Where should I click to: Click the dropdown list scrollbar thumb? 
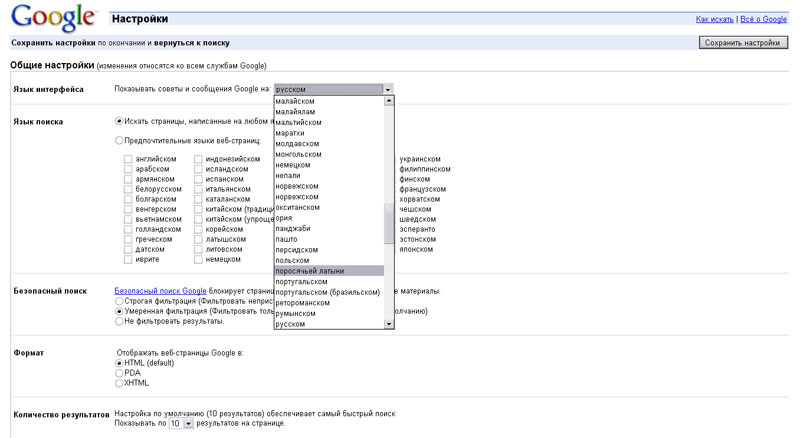click(389, 224)
